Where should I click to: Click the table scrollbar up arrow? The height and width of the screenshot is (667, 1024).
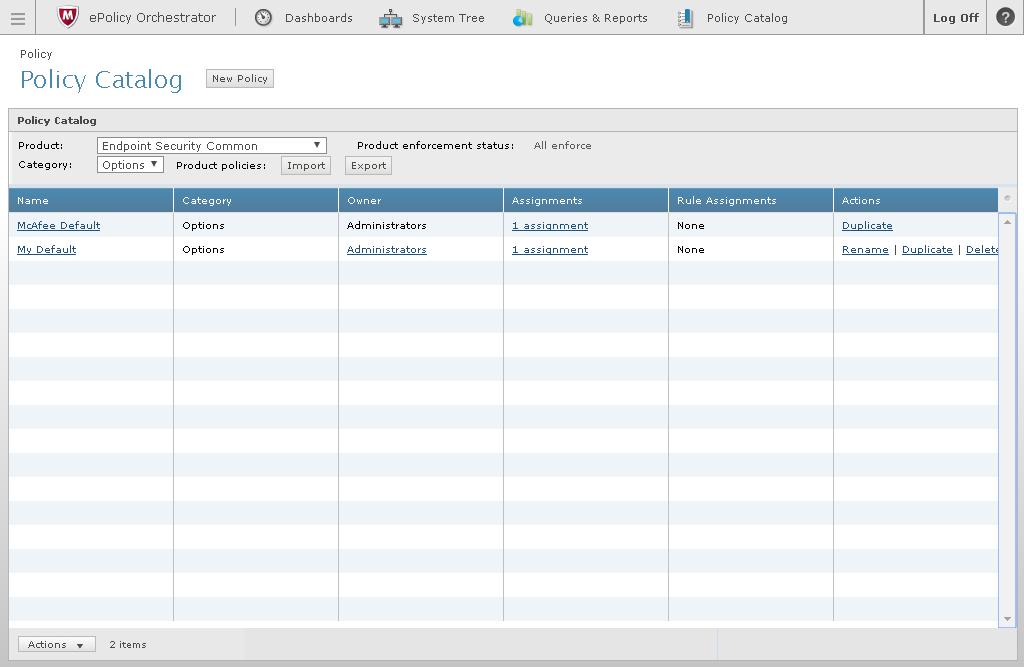pyautogui.click(x=1007, y=222)
